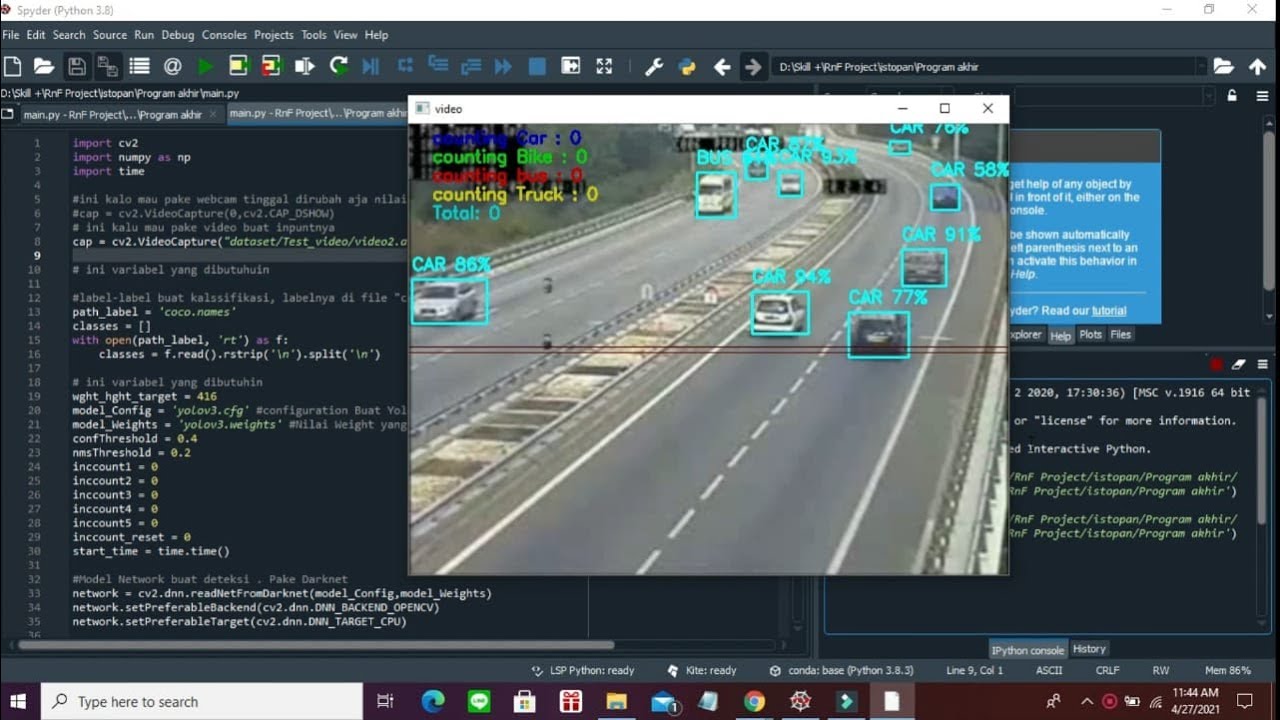Open the View menu
Image resolution: width=1280 pixels, height=720 pixels.
[346, 35]
